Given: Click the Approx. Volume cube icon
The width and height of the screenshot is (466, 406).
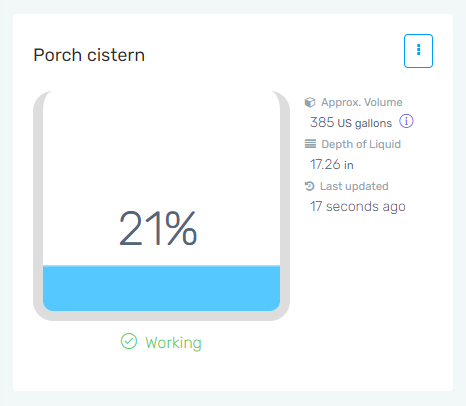Looking at the screenshot, I should 310,102.
